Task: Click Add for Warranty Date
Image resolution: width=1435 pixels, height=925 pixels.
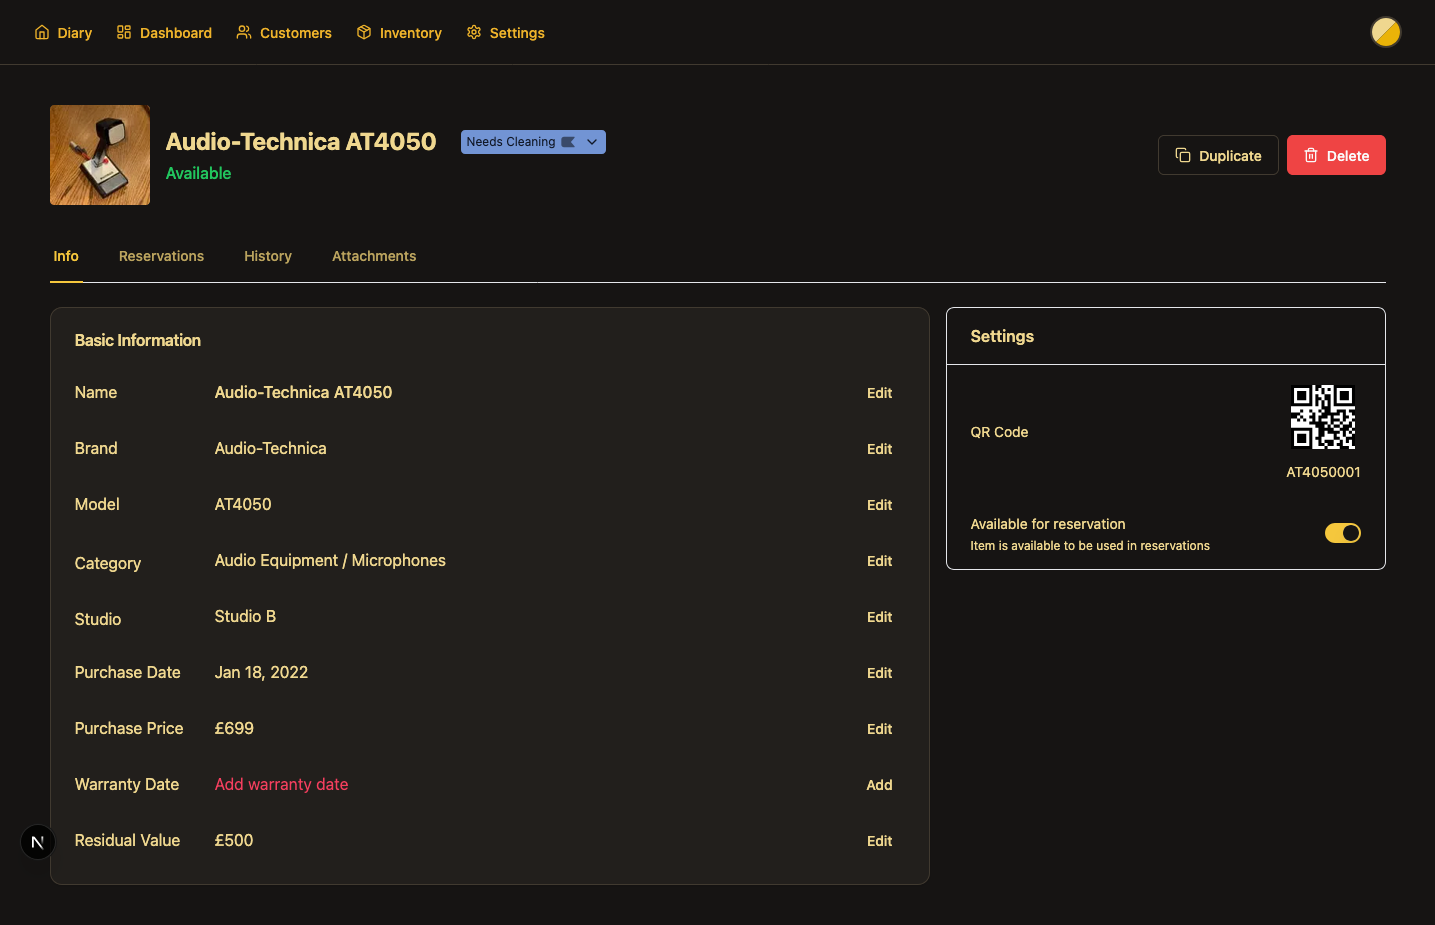Action: (x=879, y=785)
